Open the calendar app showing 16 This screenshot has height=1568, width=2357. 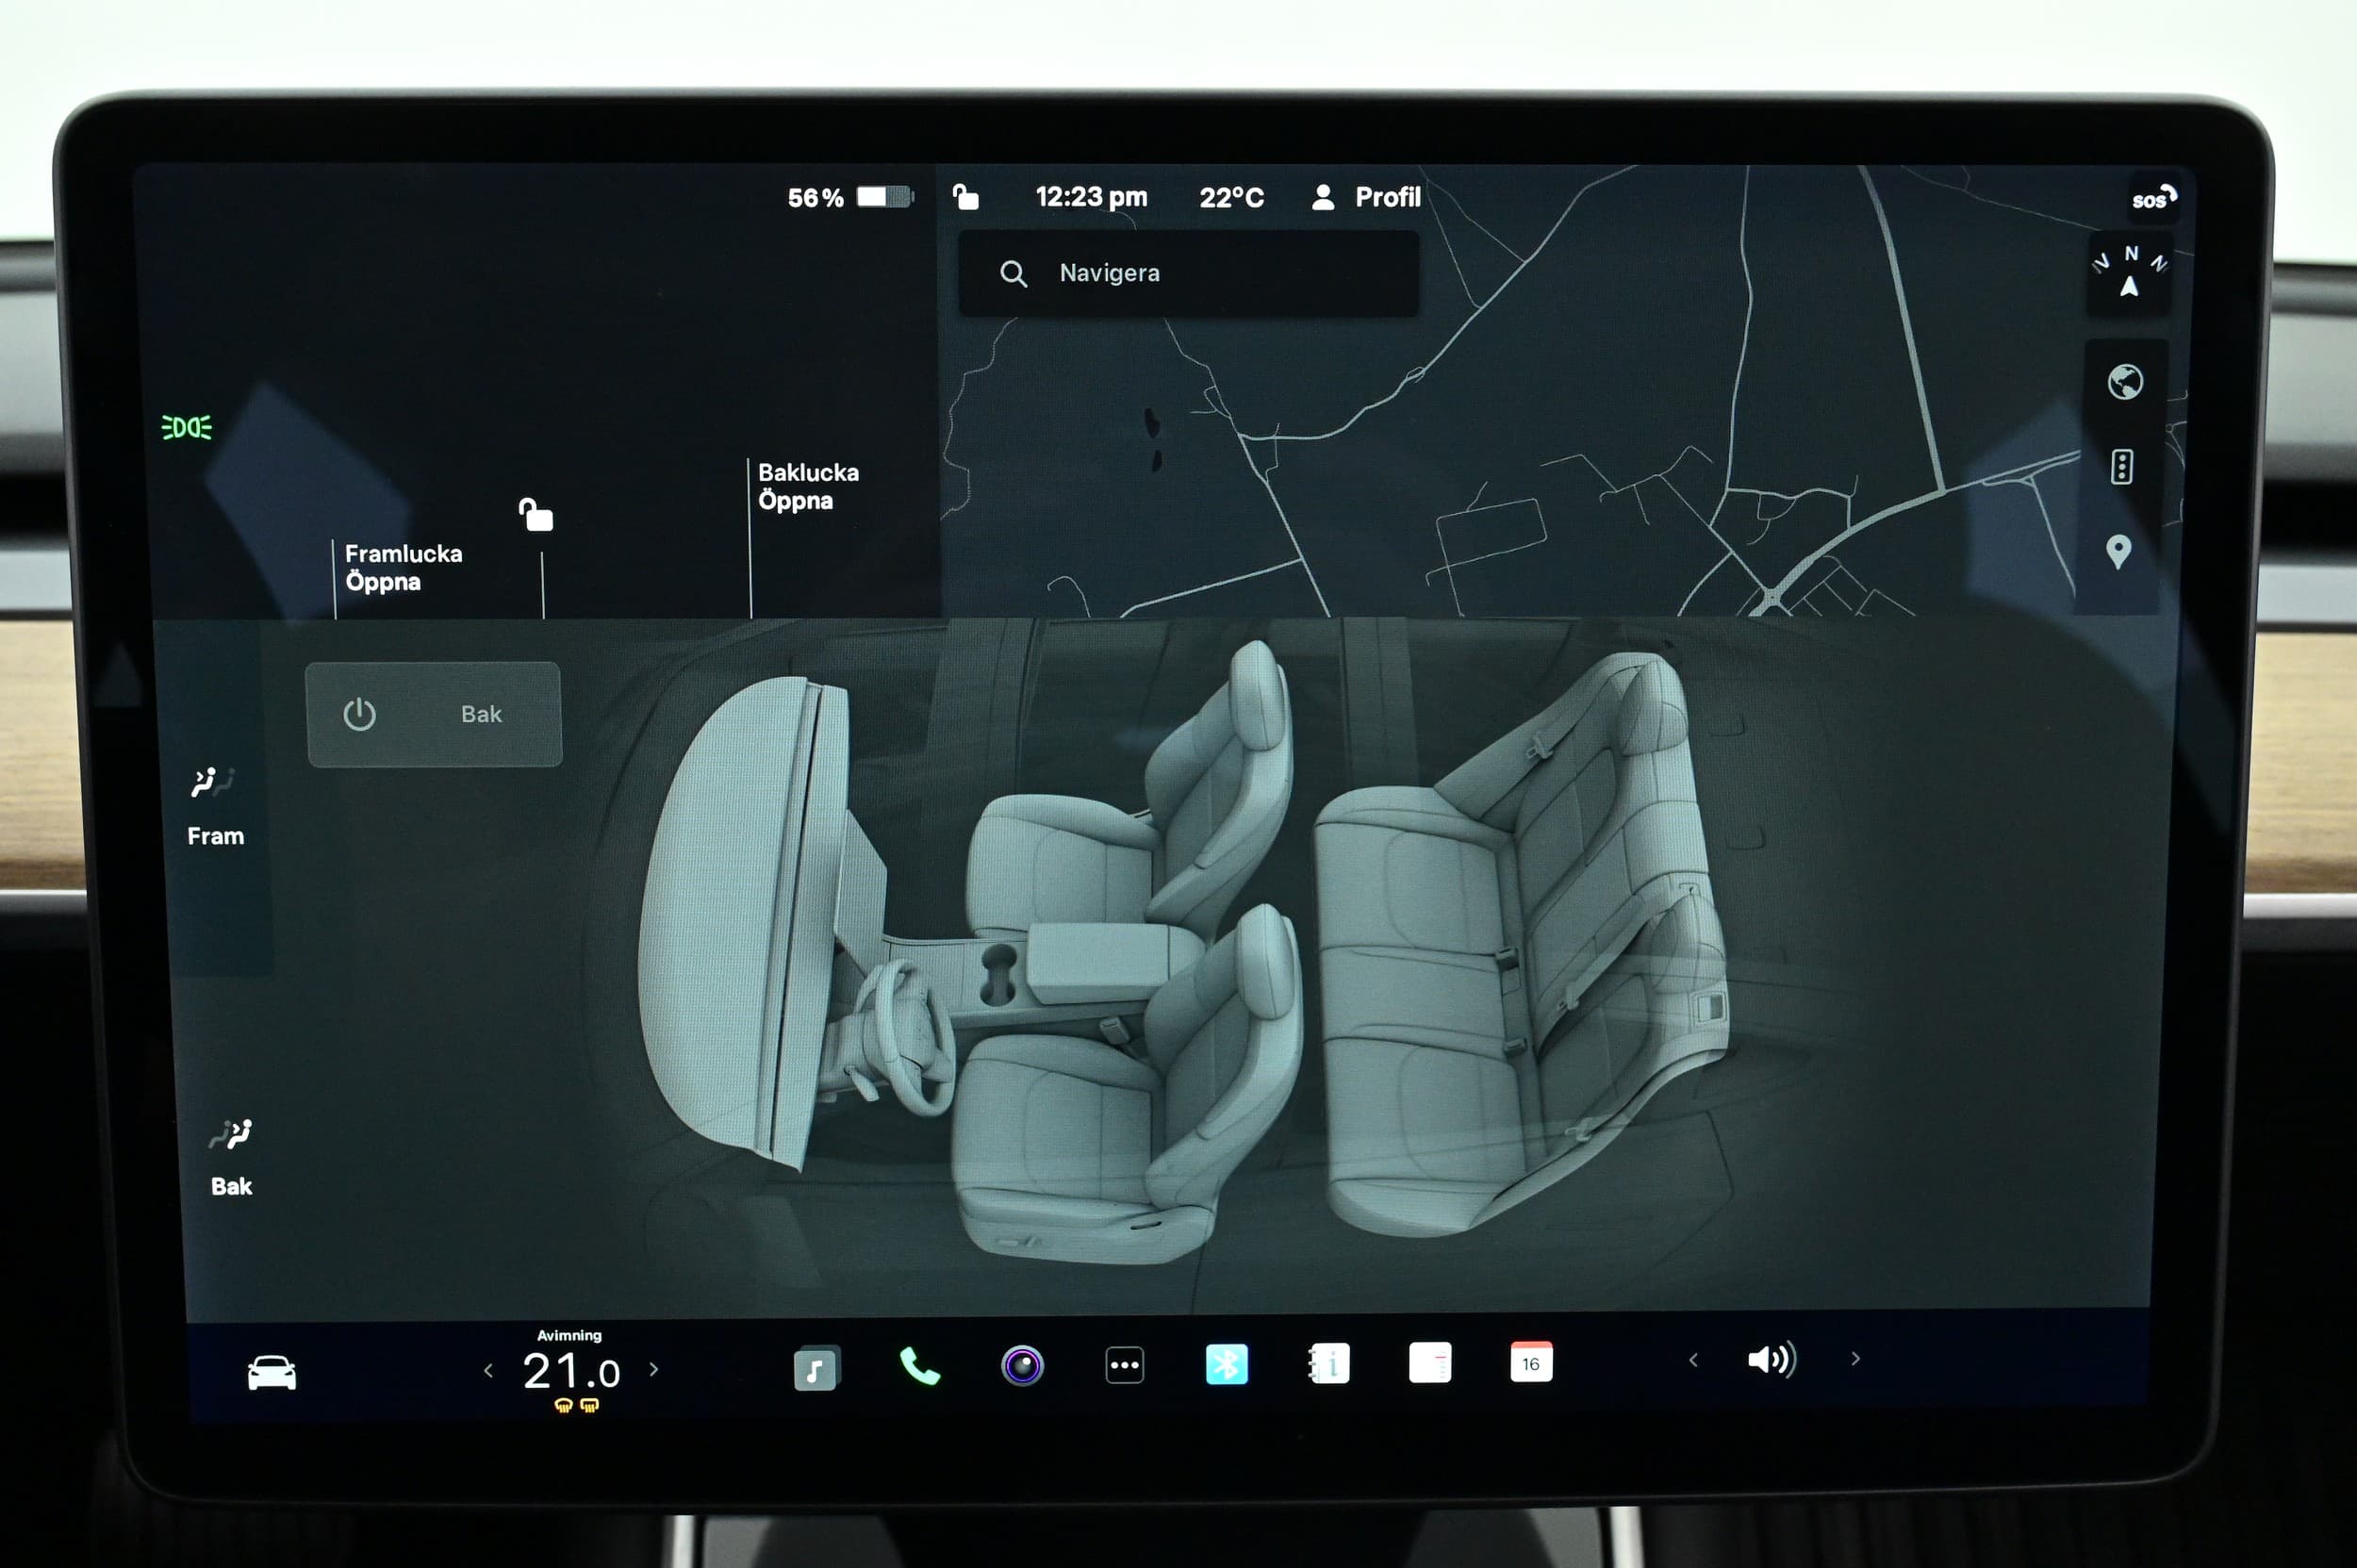click(x=1531, y=1362)
